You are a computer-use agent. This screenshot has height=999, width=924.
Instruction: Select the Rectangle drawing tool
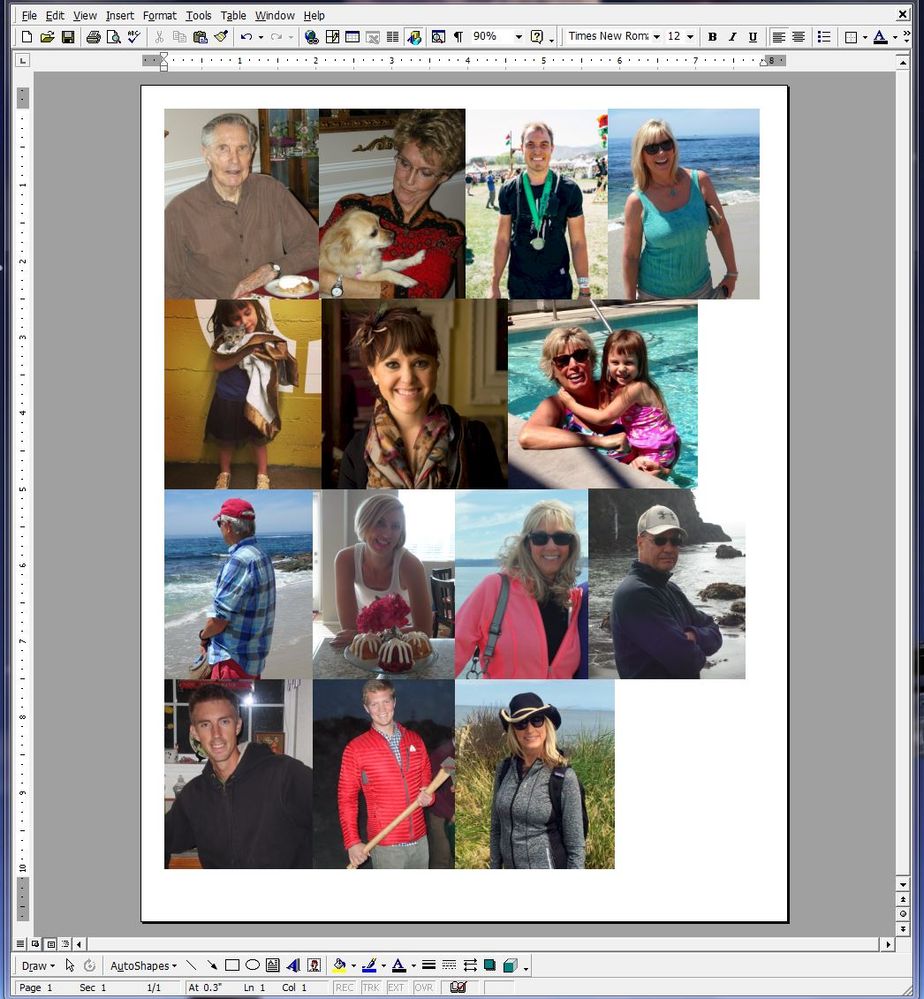point(232,966)
